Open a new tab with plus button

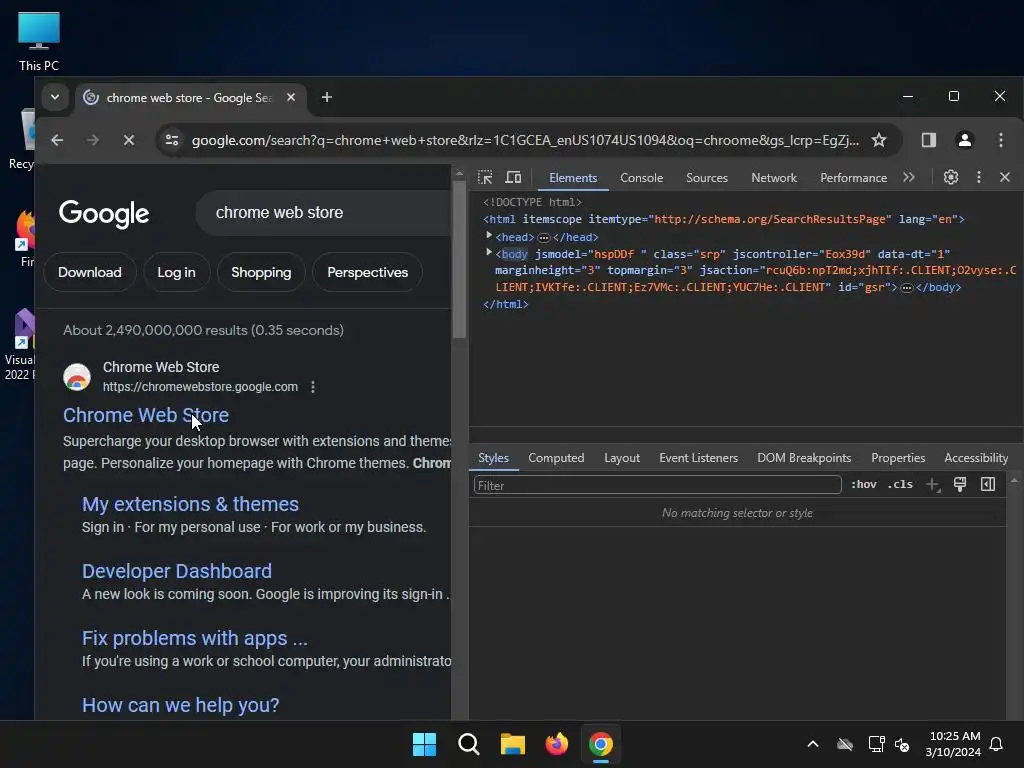coord(327,97)
